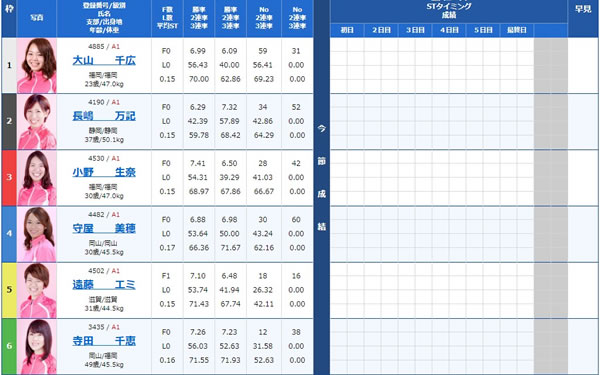Click the 最終日 column header
The image size is (600, 375).
517,30
